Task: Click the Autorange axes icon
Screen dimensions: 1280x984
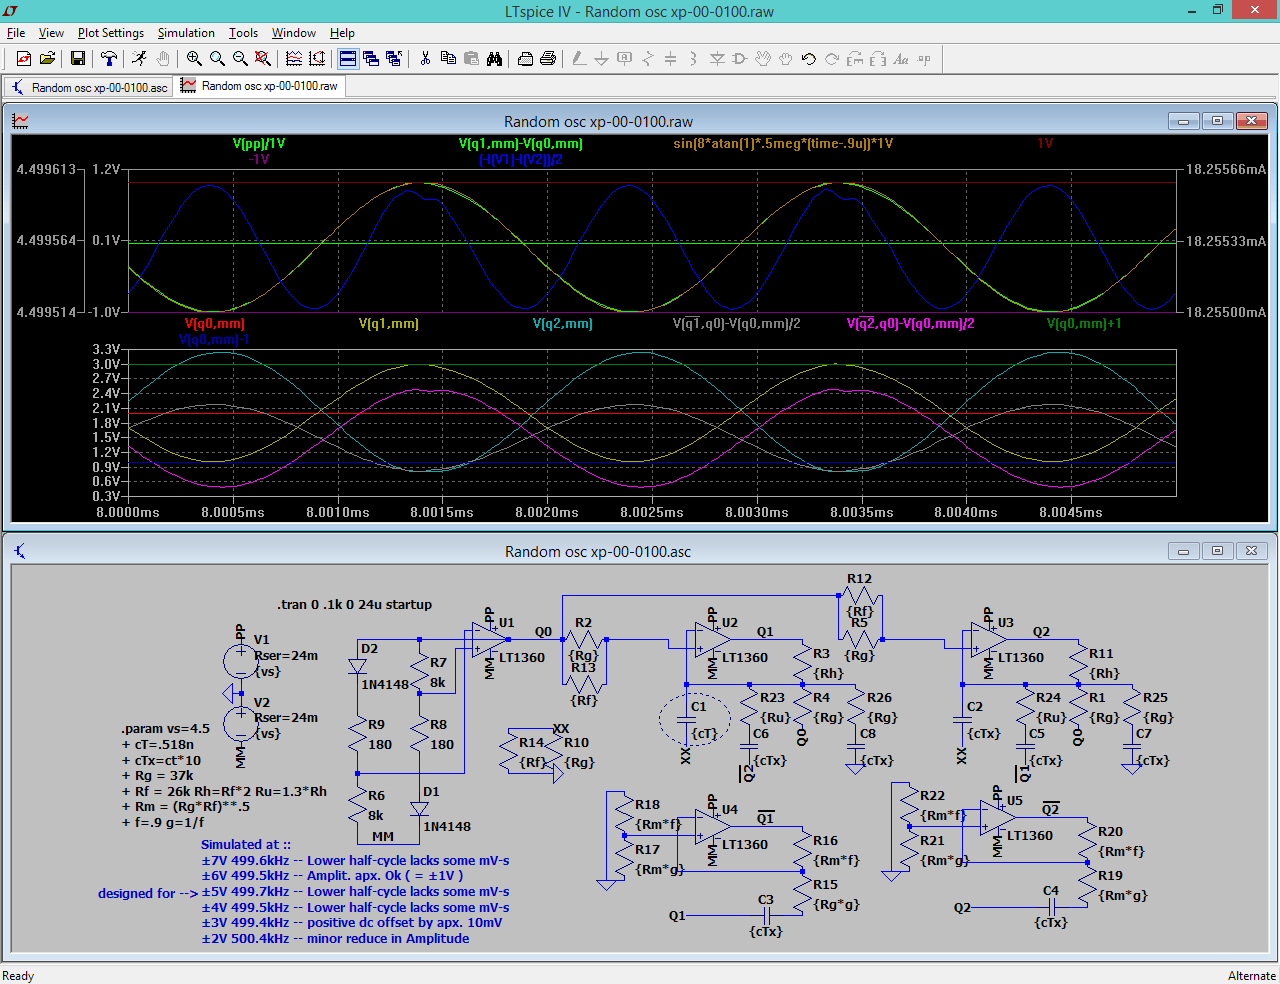Action: [x=317, y=59]
